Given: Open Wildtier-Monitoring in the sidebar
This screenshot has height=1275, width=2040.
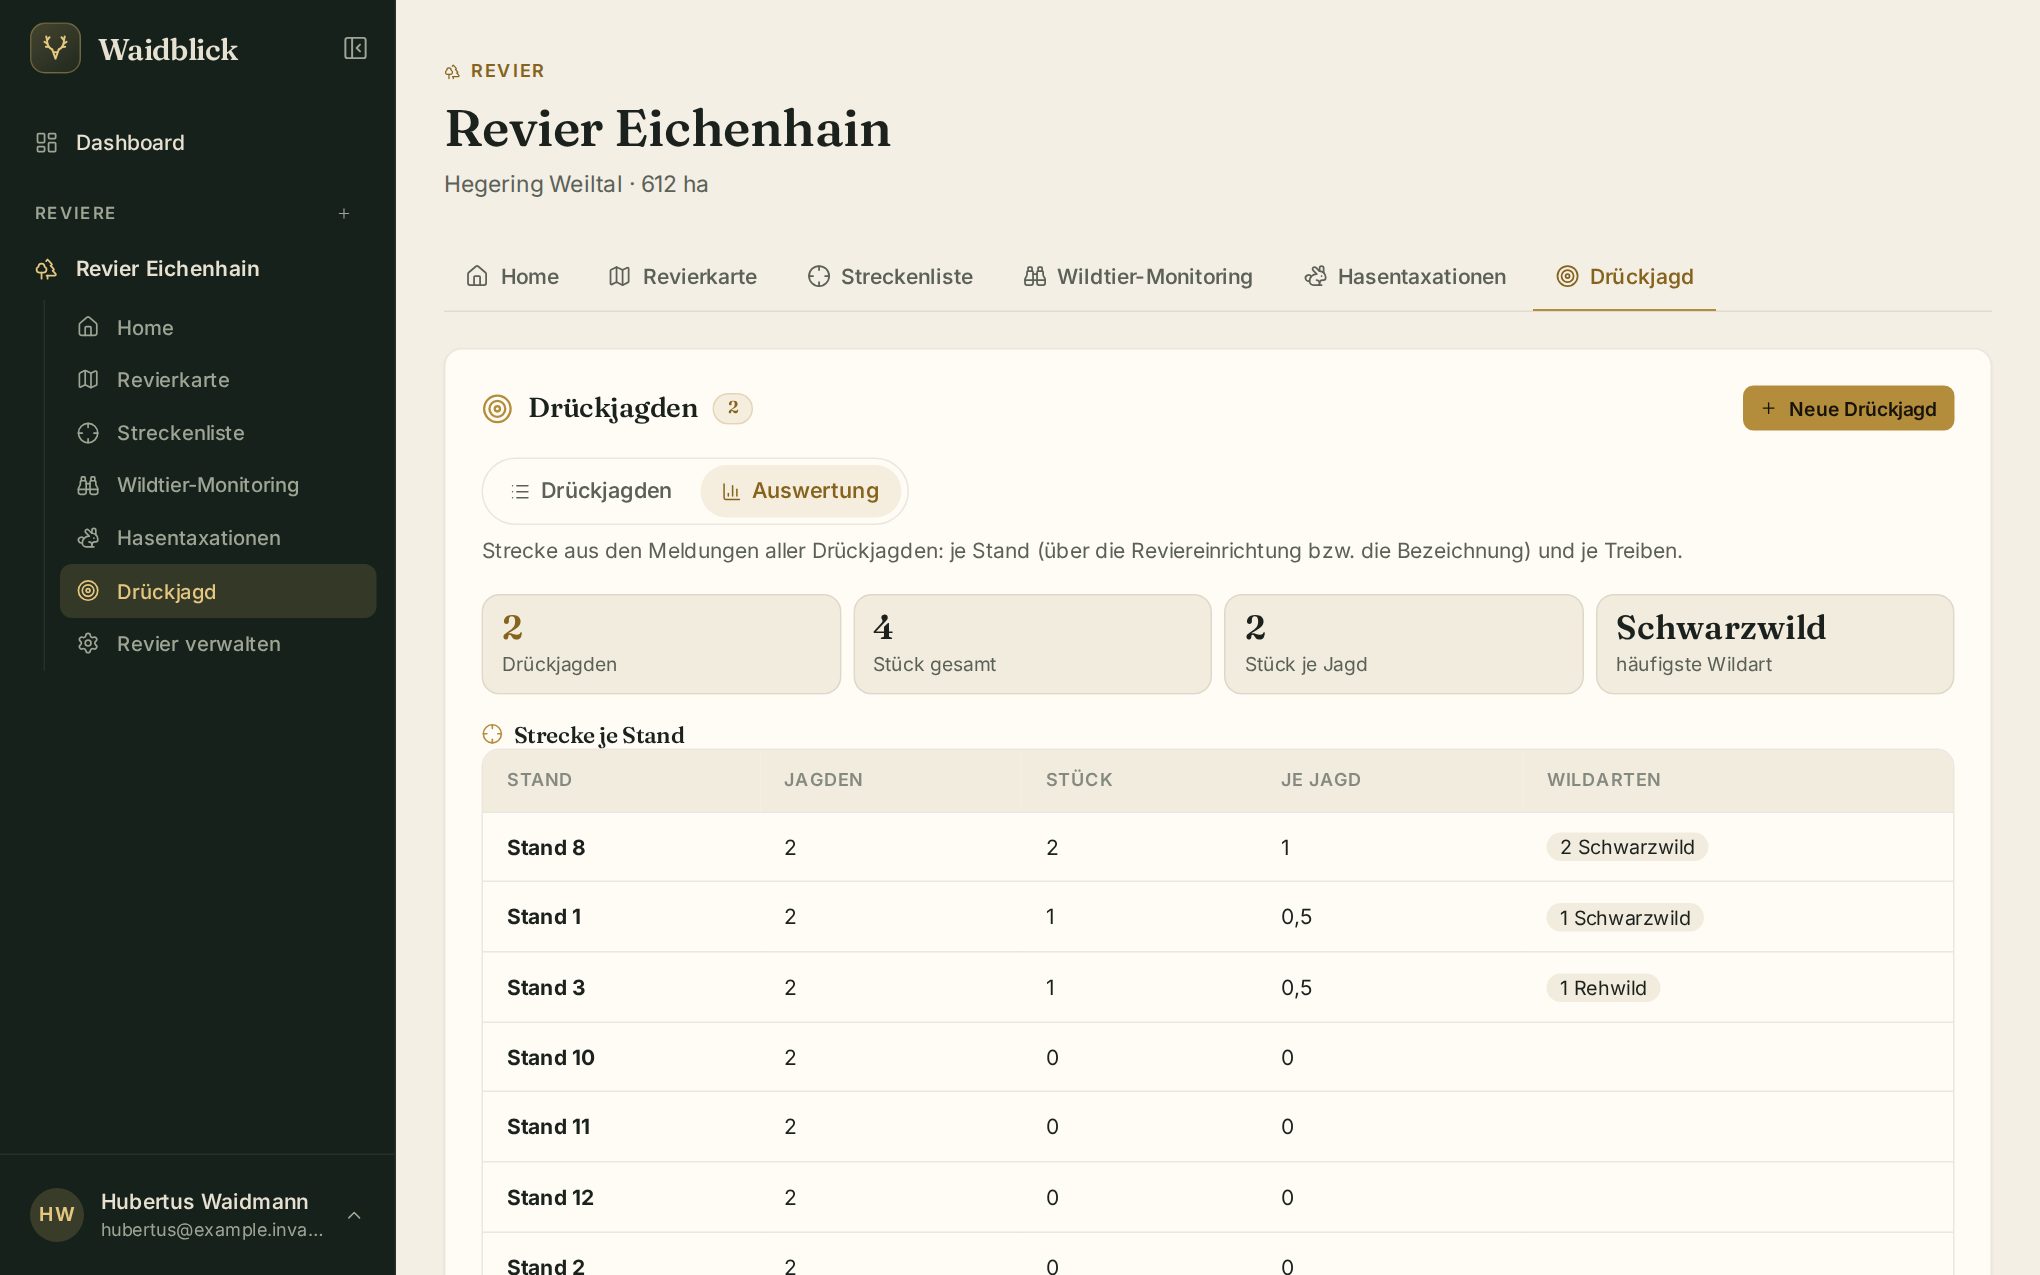Looking at the screenshot, I should coord(218,485).
